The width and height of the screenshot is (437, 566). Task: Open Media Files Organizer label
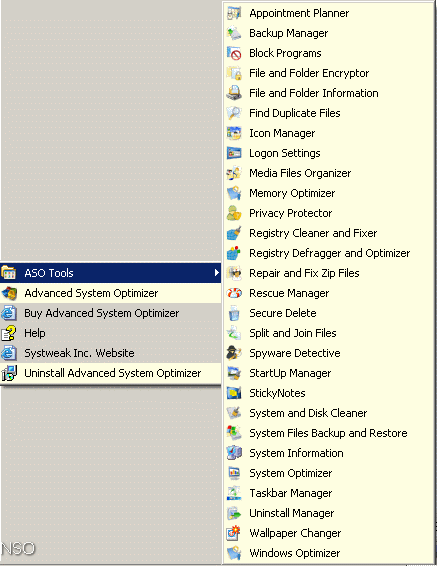click(300, 173)
